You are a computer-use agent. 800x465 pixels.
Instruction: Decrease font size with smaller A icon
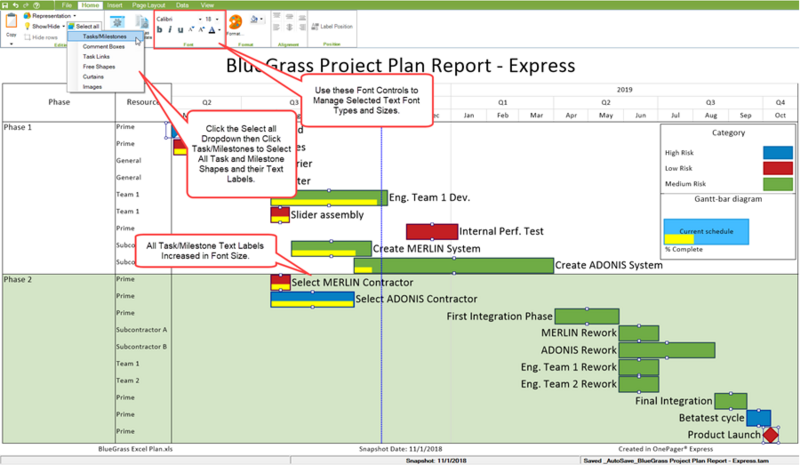point(191,30)
